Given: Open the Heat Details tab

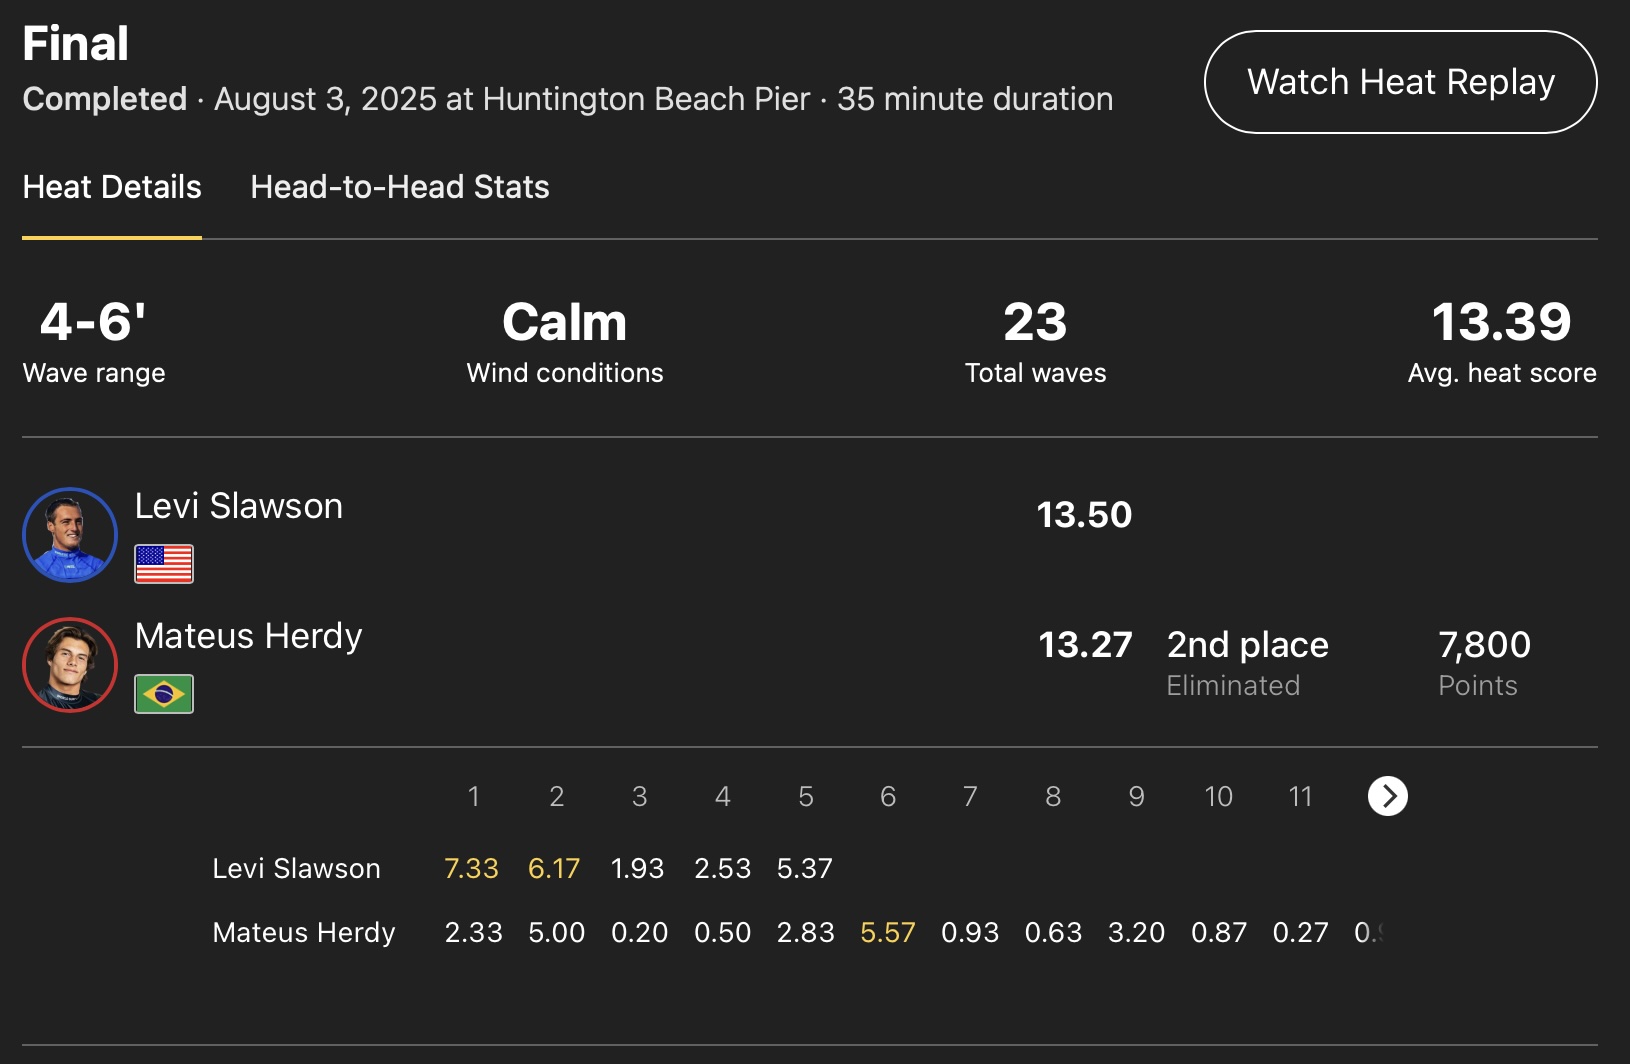Looking at the screenshot, I should 112,187.
